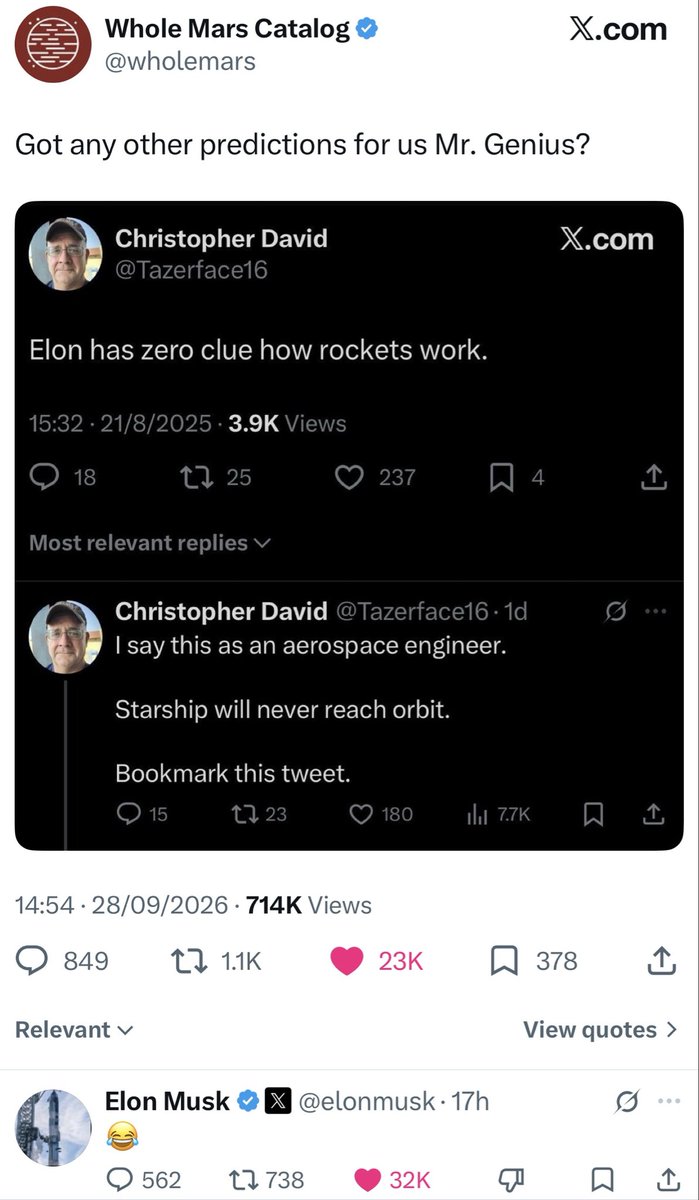Open the @wholemars handle
This screenshot has height=1200, width=699.
coord(180,61)
